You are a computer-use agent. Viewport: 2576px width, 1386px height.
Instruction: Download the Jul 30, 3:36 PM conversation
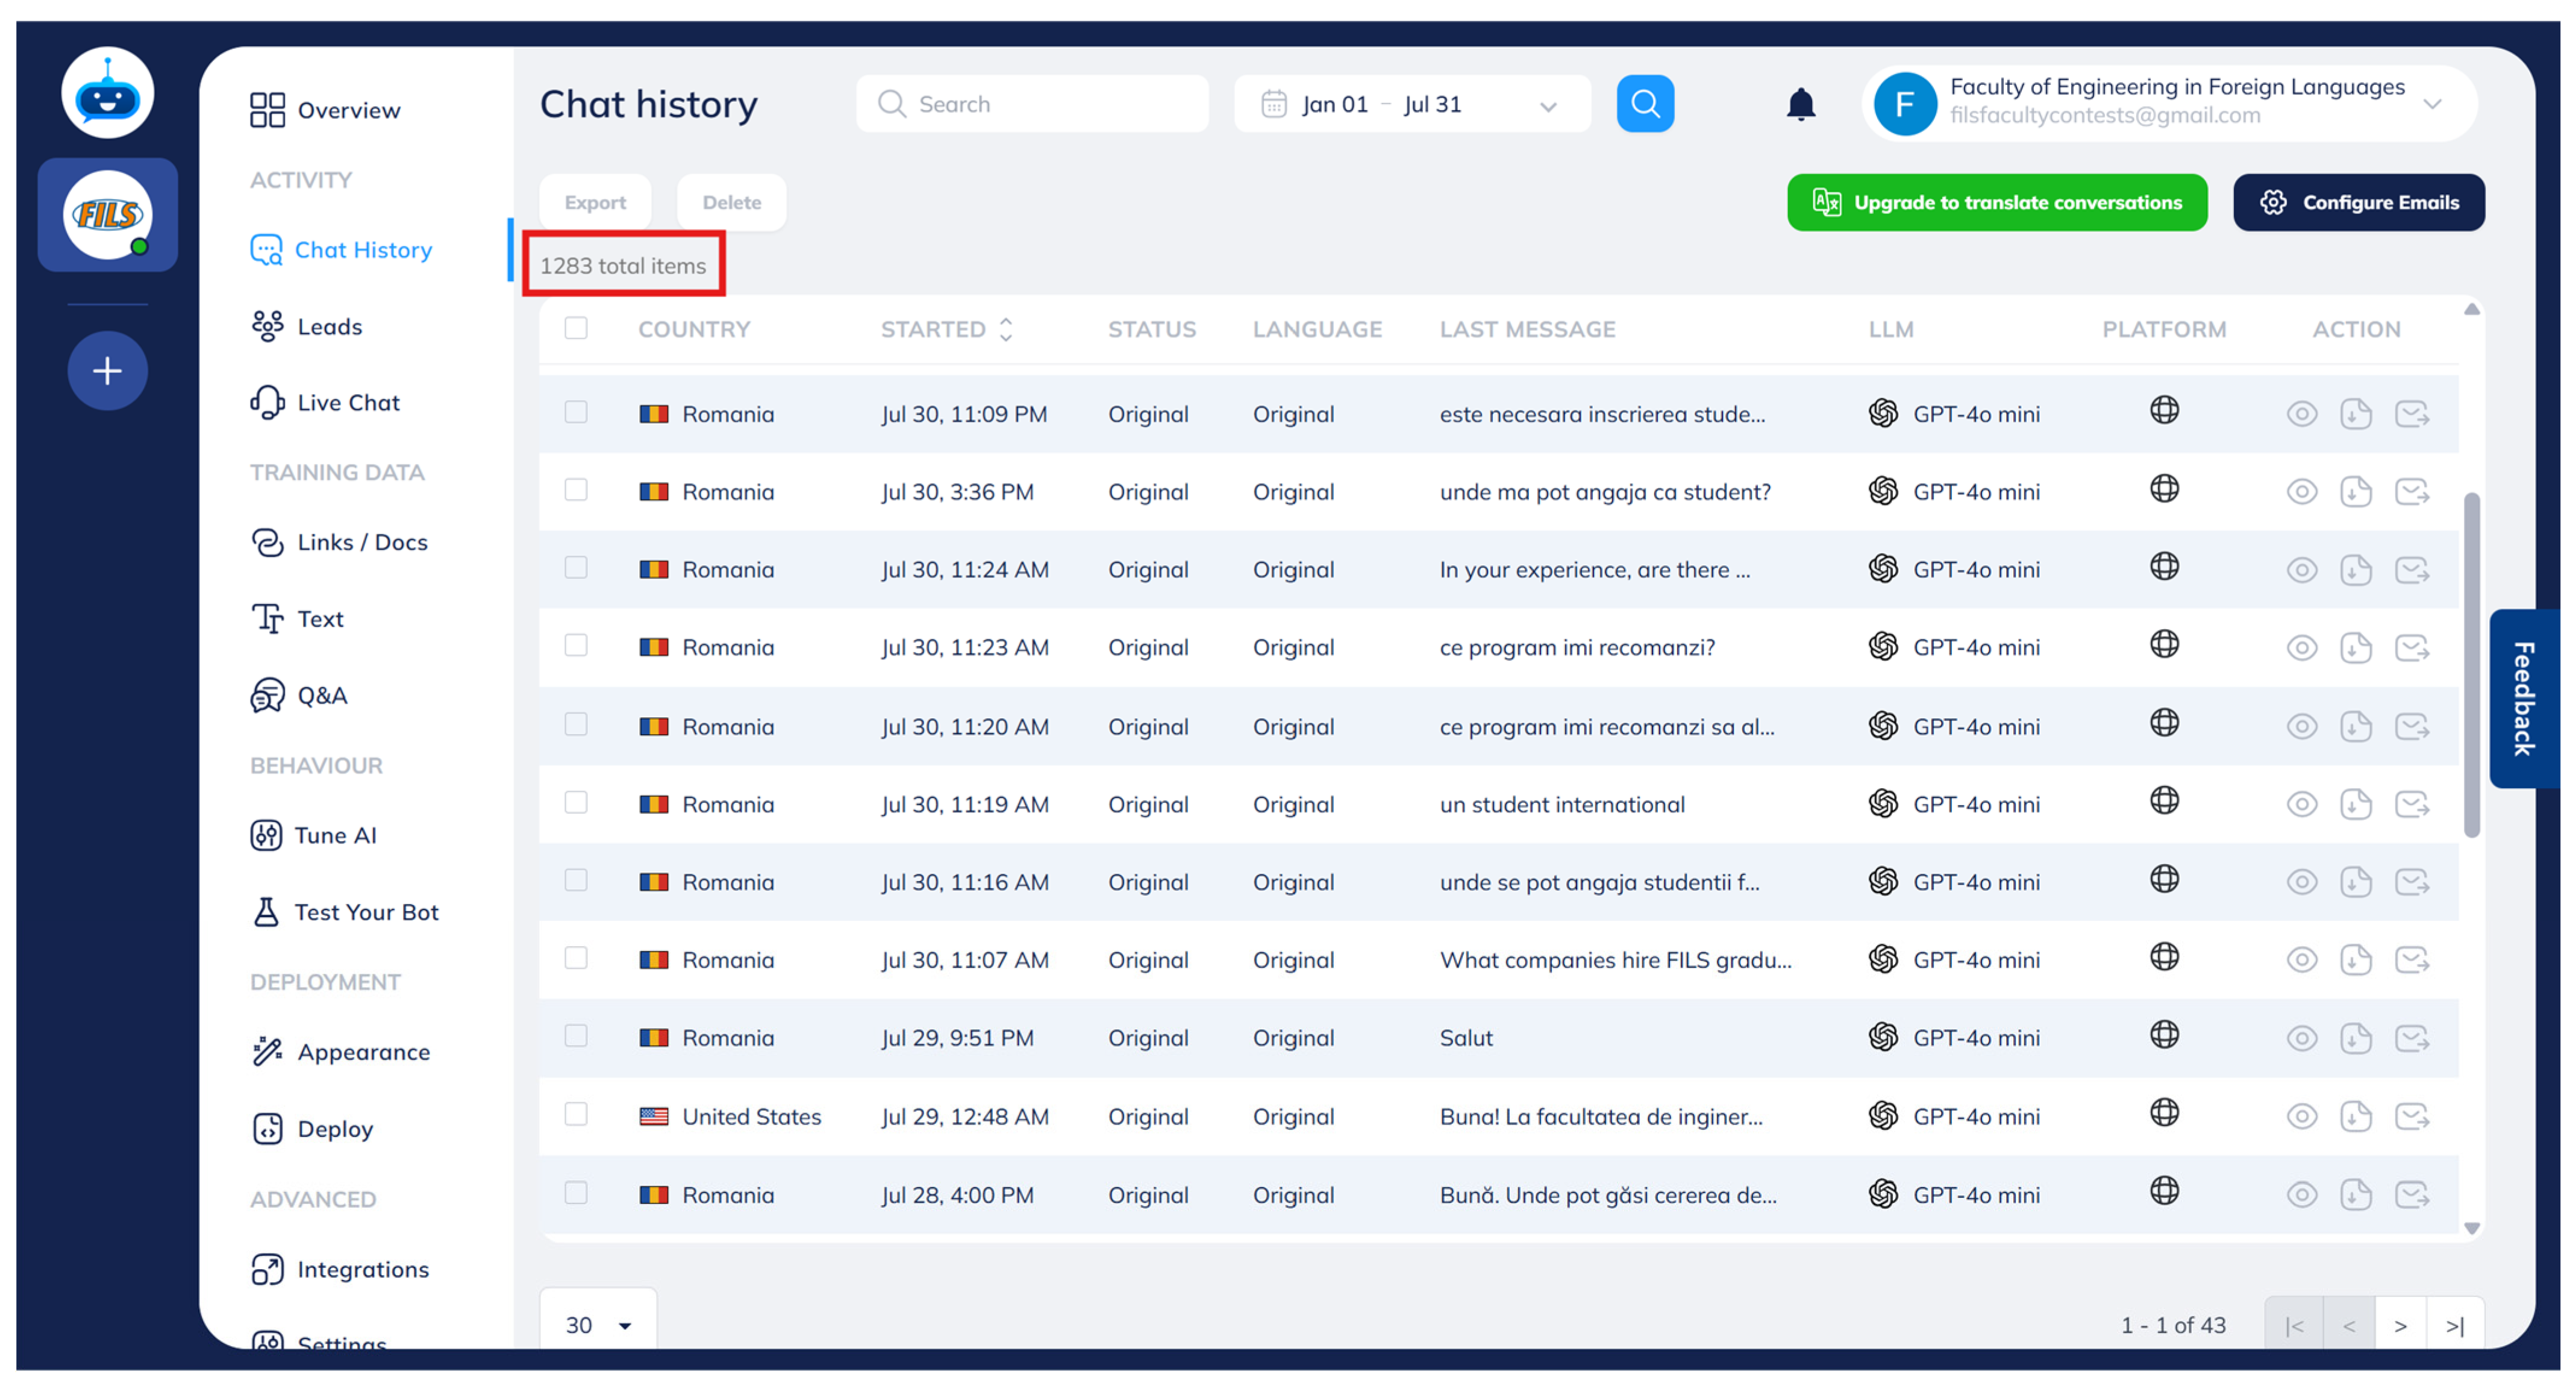click(2355, 492)
